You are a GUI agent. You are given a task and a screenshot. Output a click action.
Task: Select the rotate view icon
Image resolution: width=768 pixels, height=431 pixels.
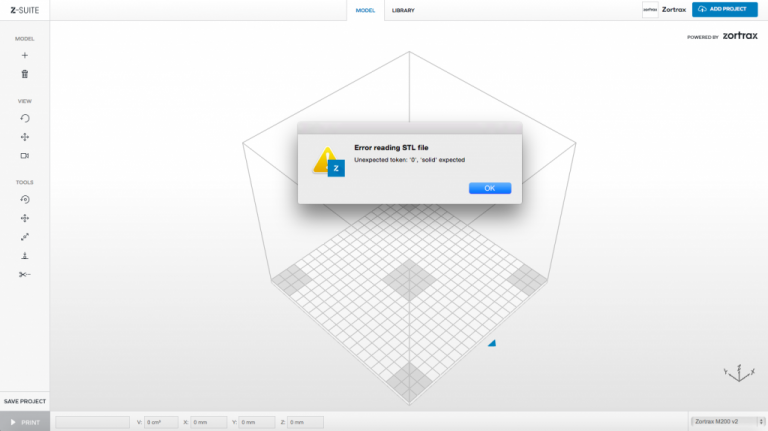[x=25, y=118]
